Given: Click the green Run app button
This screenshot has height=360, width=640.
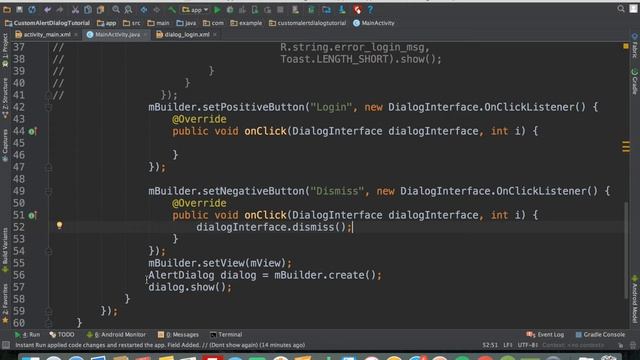Looking at the screenshot, I should click(x=217, y=9).
